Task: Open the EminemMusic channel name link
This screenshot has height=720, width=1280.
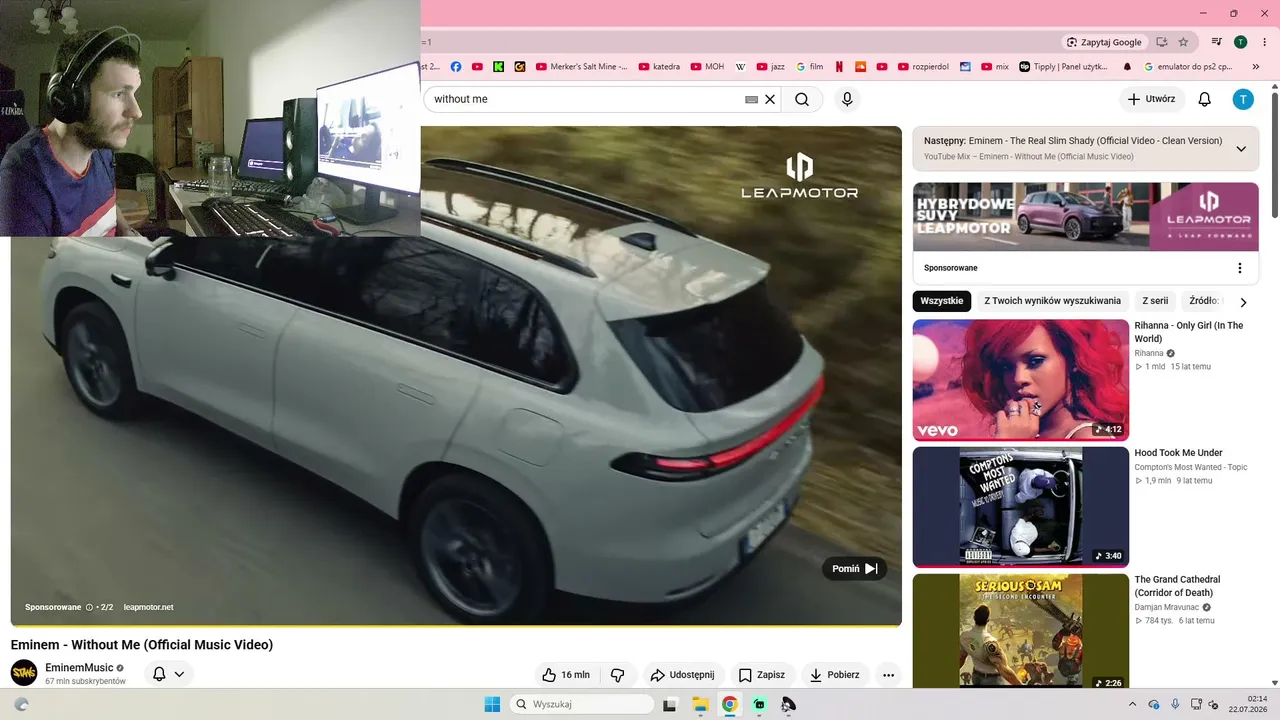Action: pyautogui.click(x=79, y=668)
